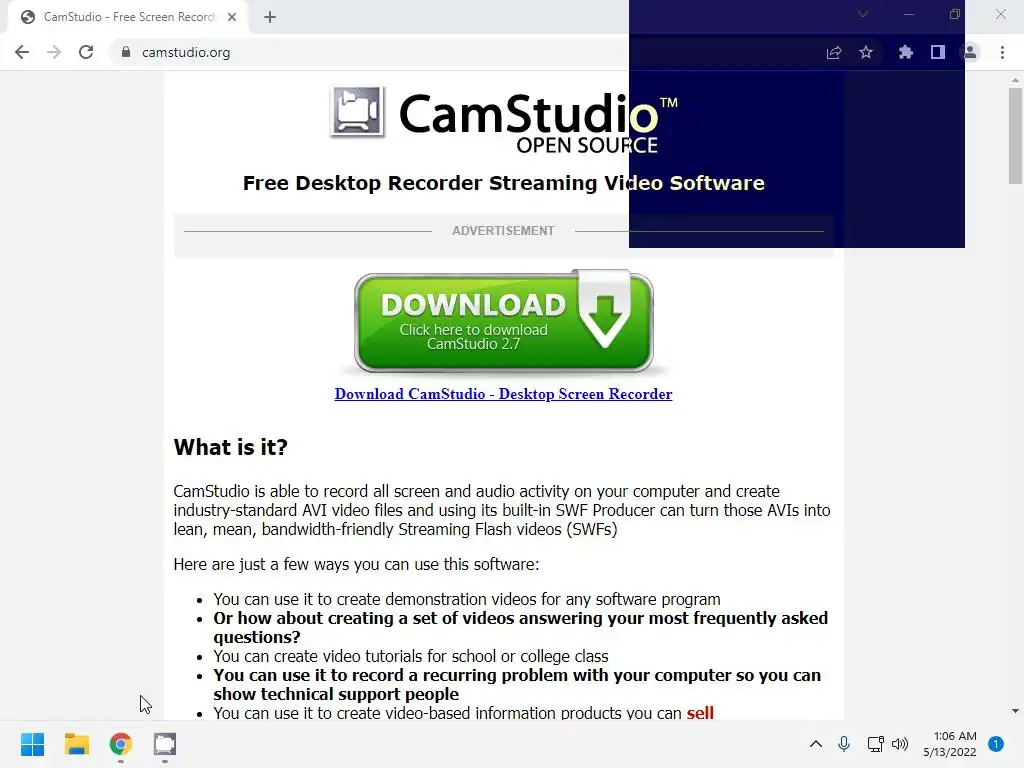This screenshot has height=768, width=1024.
Task: Click the network display tray icon
Action: [875, 744]
